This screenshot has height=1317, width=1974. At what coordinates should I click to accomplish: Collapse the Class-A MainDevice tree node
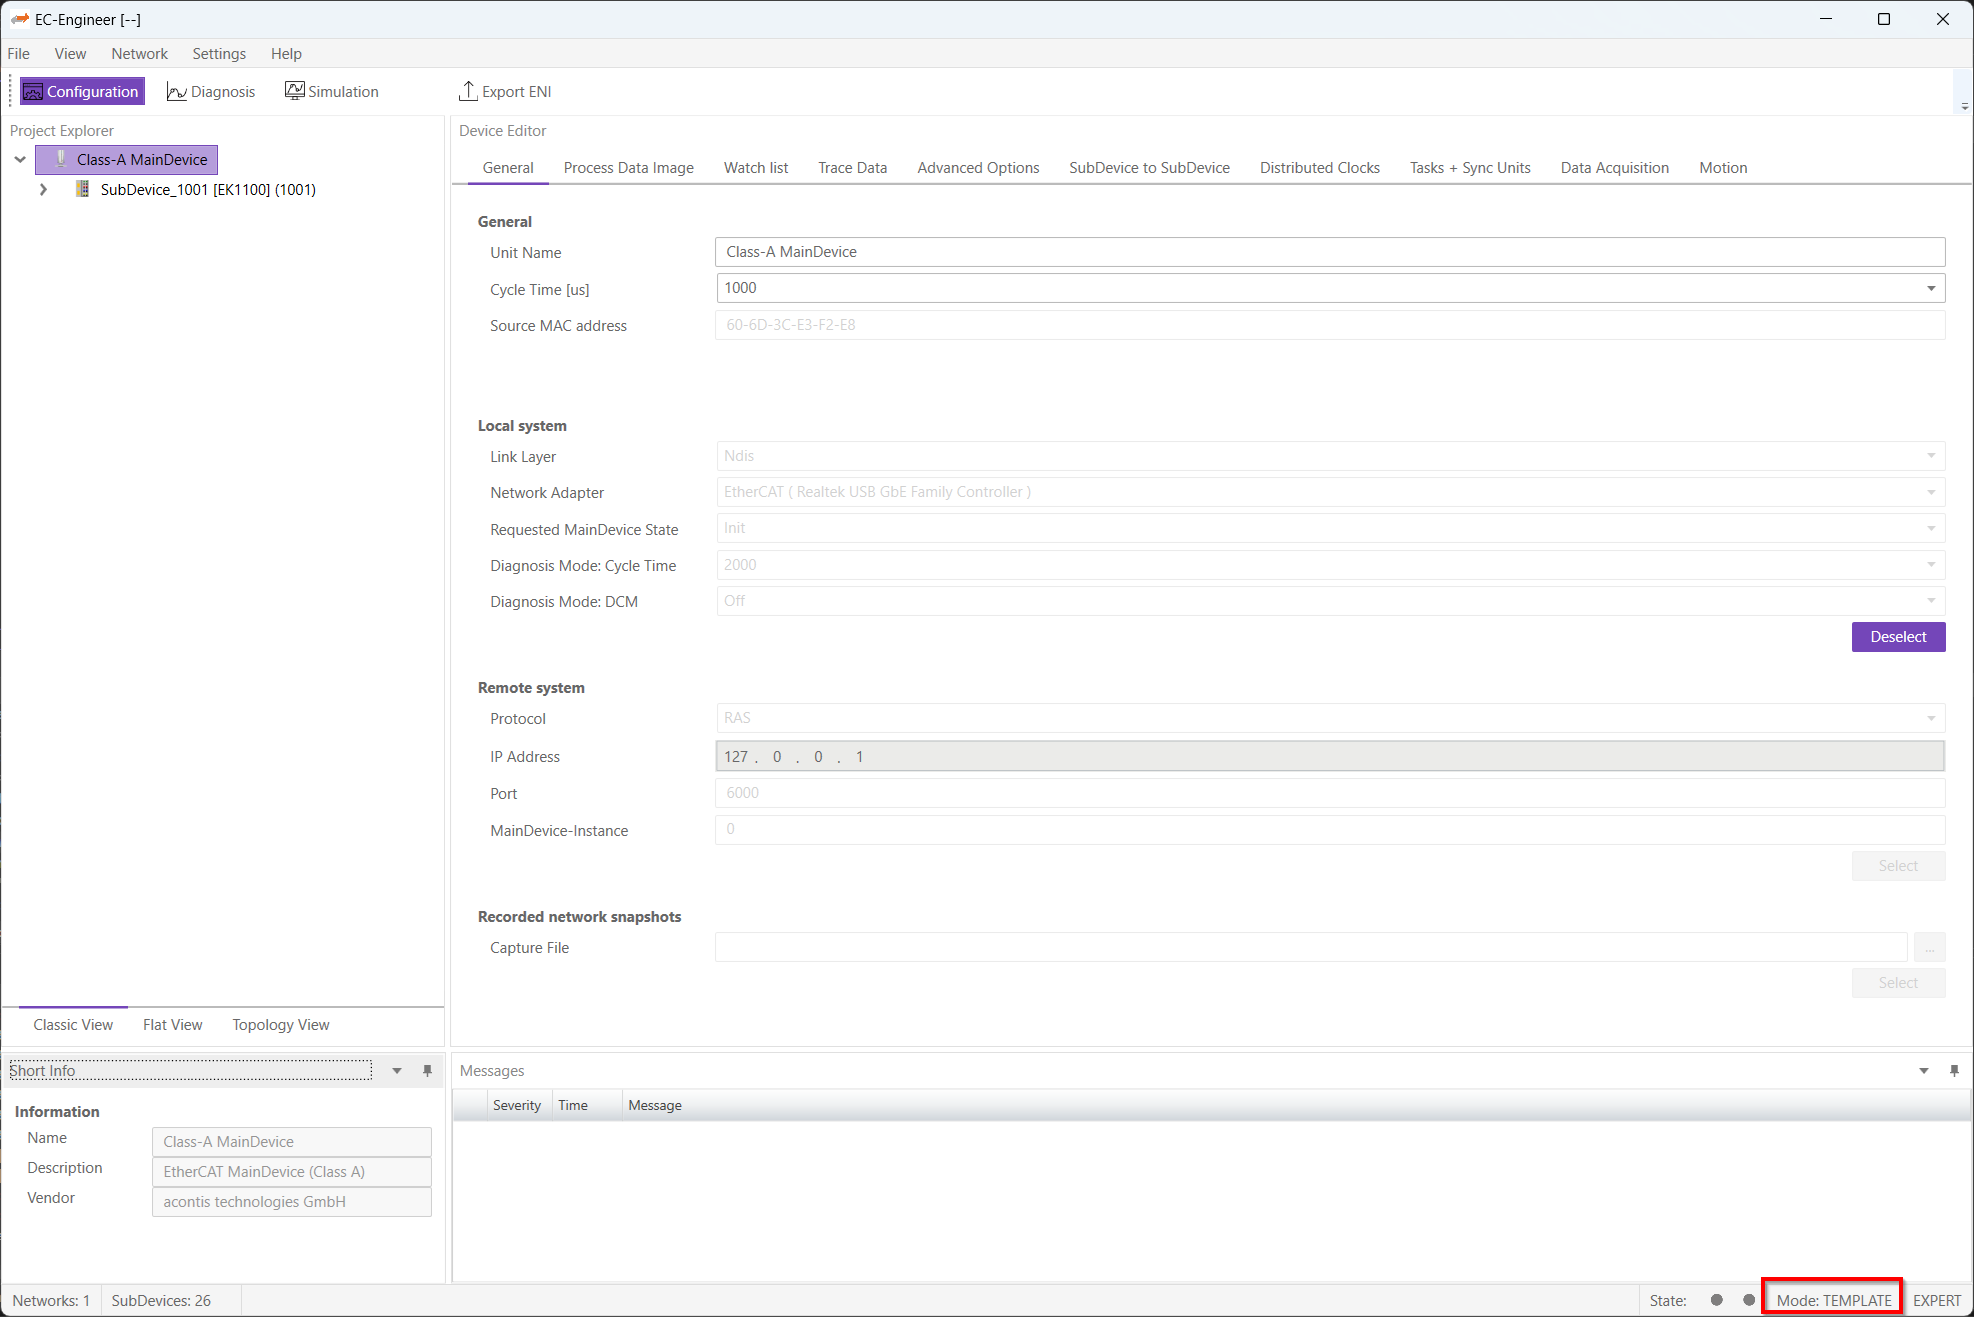click(20, 159)
